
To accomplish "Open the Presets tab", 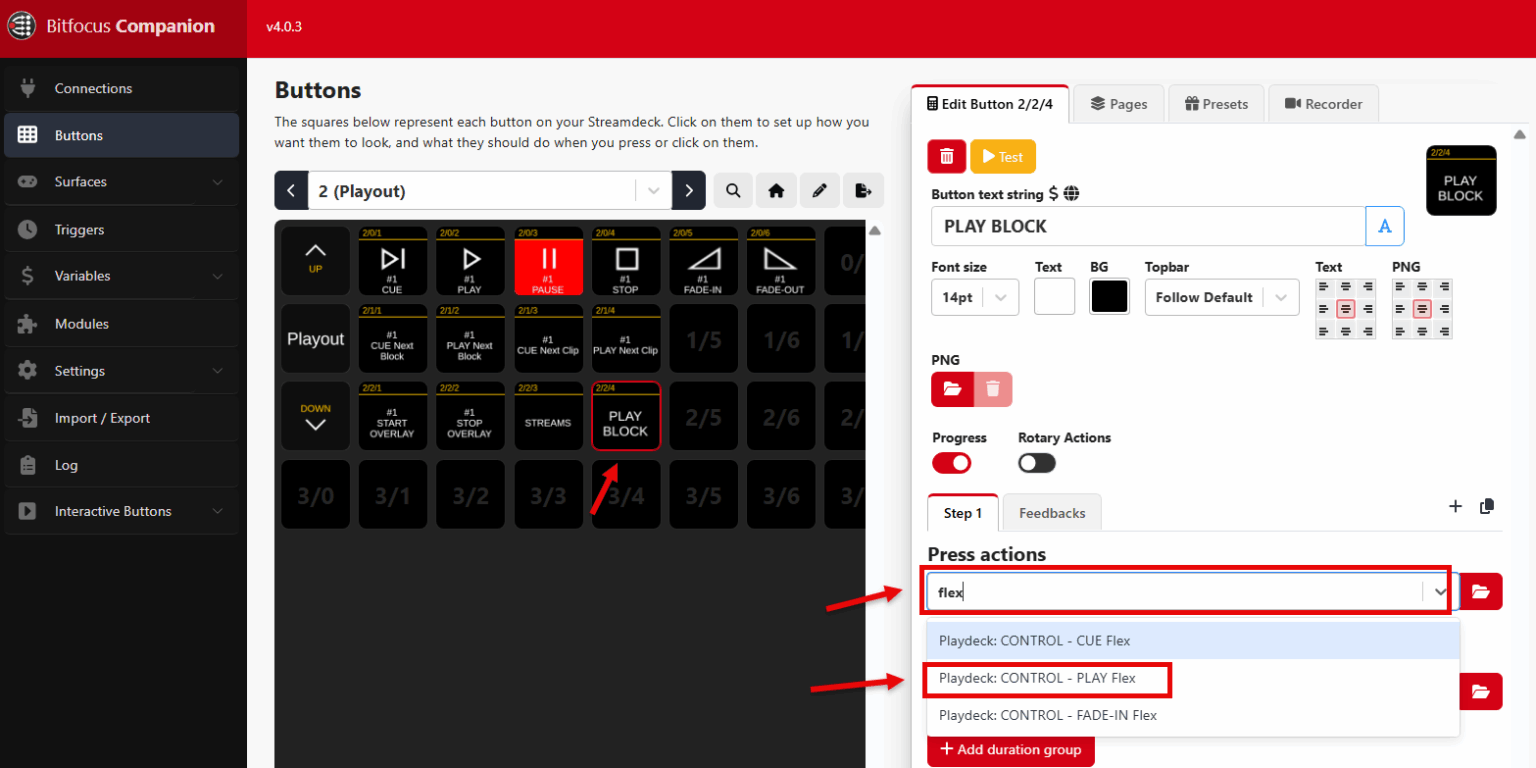I will [x=1216, y=103].
